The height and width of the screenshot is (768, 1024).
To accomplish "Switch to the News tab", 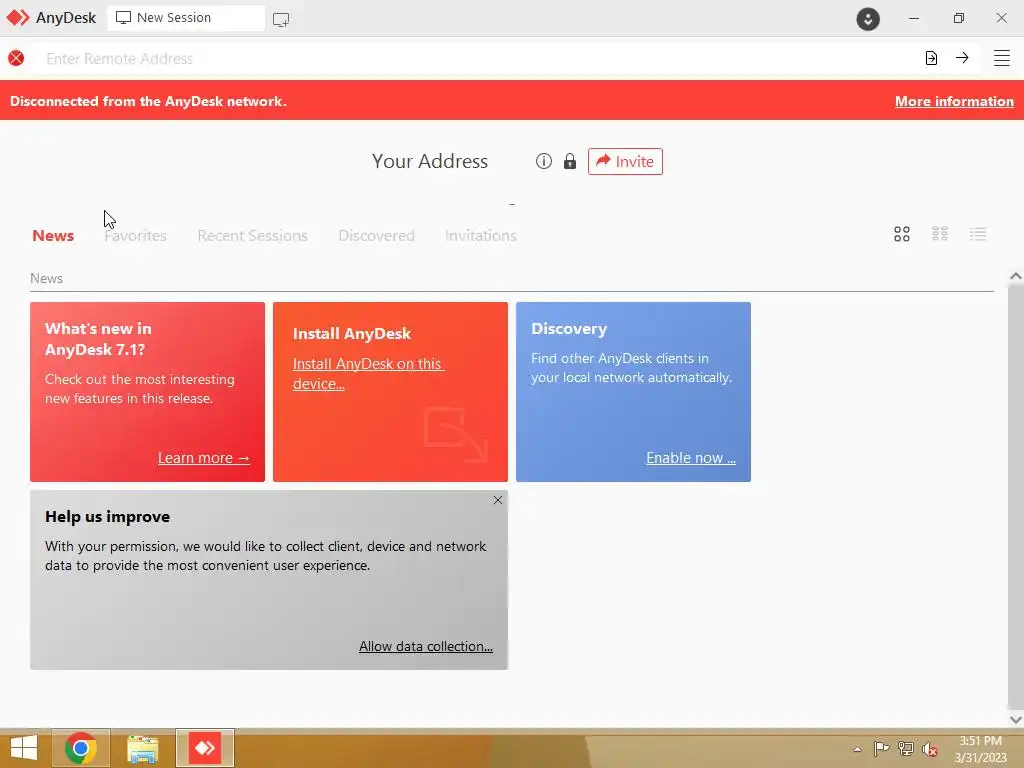I will (x=53, y=236).
